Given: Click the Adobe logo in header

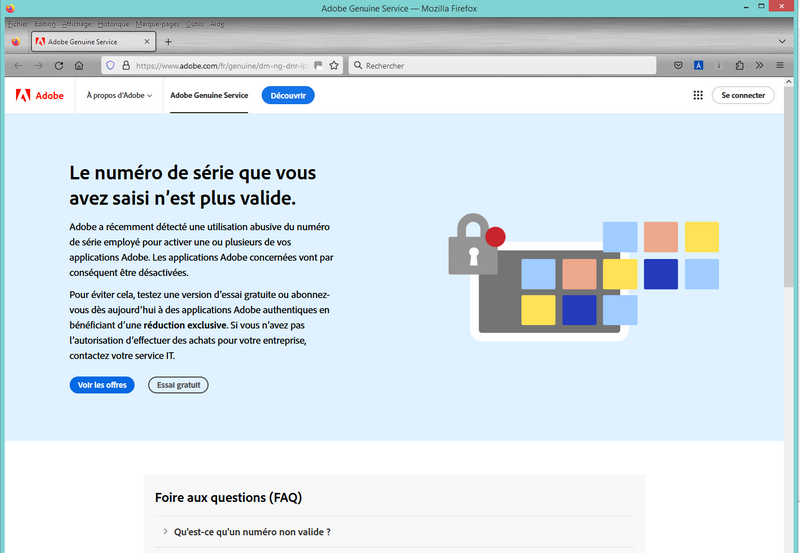Looking at the screenshot, I should coord(40,95).
